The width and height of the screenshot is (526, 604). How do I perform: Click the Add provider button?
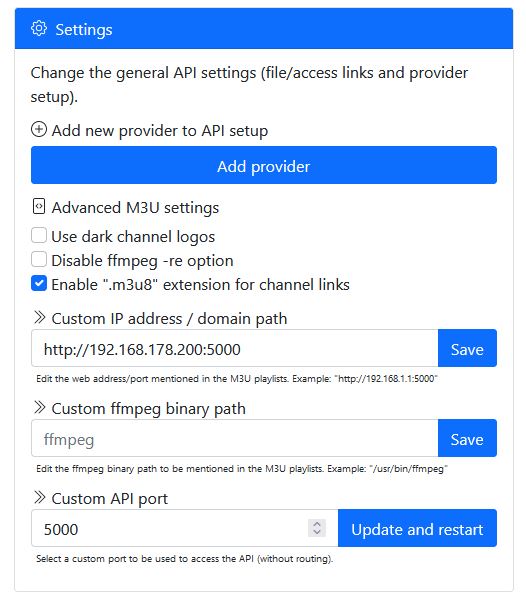click(264, 165)
